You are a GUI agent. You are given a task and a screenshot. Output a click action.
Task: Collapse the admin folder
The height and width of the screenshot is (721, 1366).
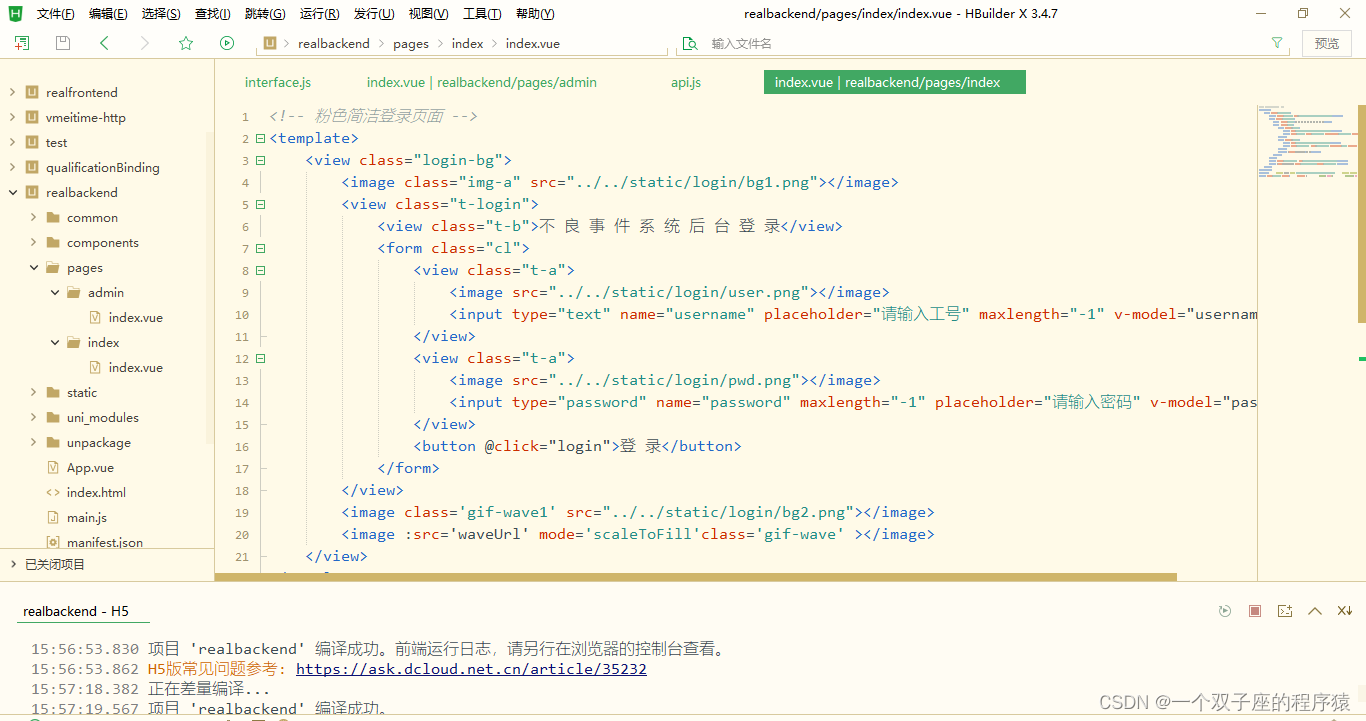(x=55, y=292)
